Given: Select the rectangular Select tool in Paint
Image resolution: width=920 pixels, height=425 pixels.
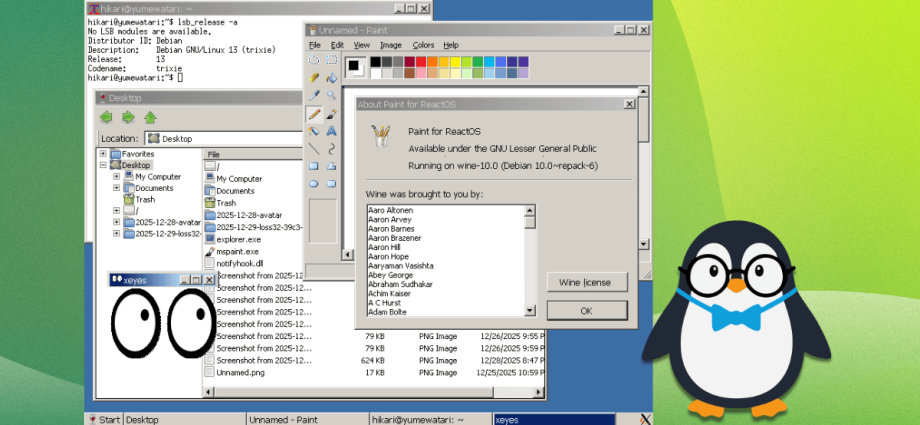Looking at the screenshot, I should pos(332,59).
